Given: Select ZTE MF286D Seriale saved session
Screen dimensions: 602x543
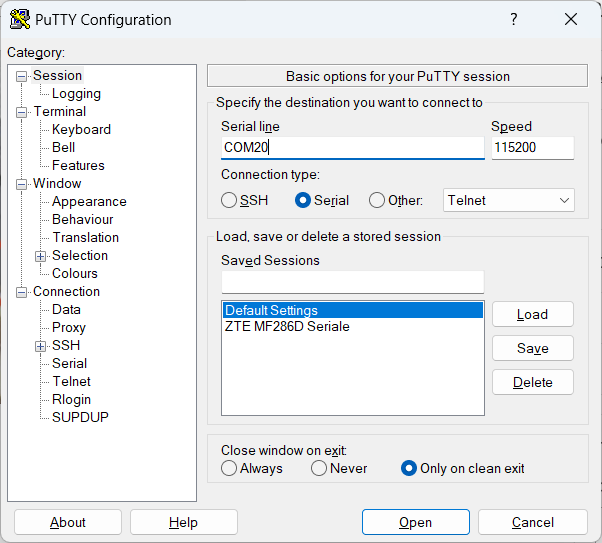Looking at the screenshot, I should click(287, 326).
